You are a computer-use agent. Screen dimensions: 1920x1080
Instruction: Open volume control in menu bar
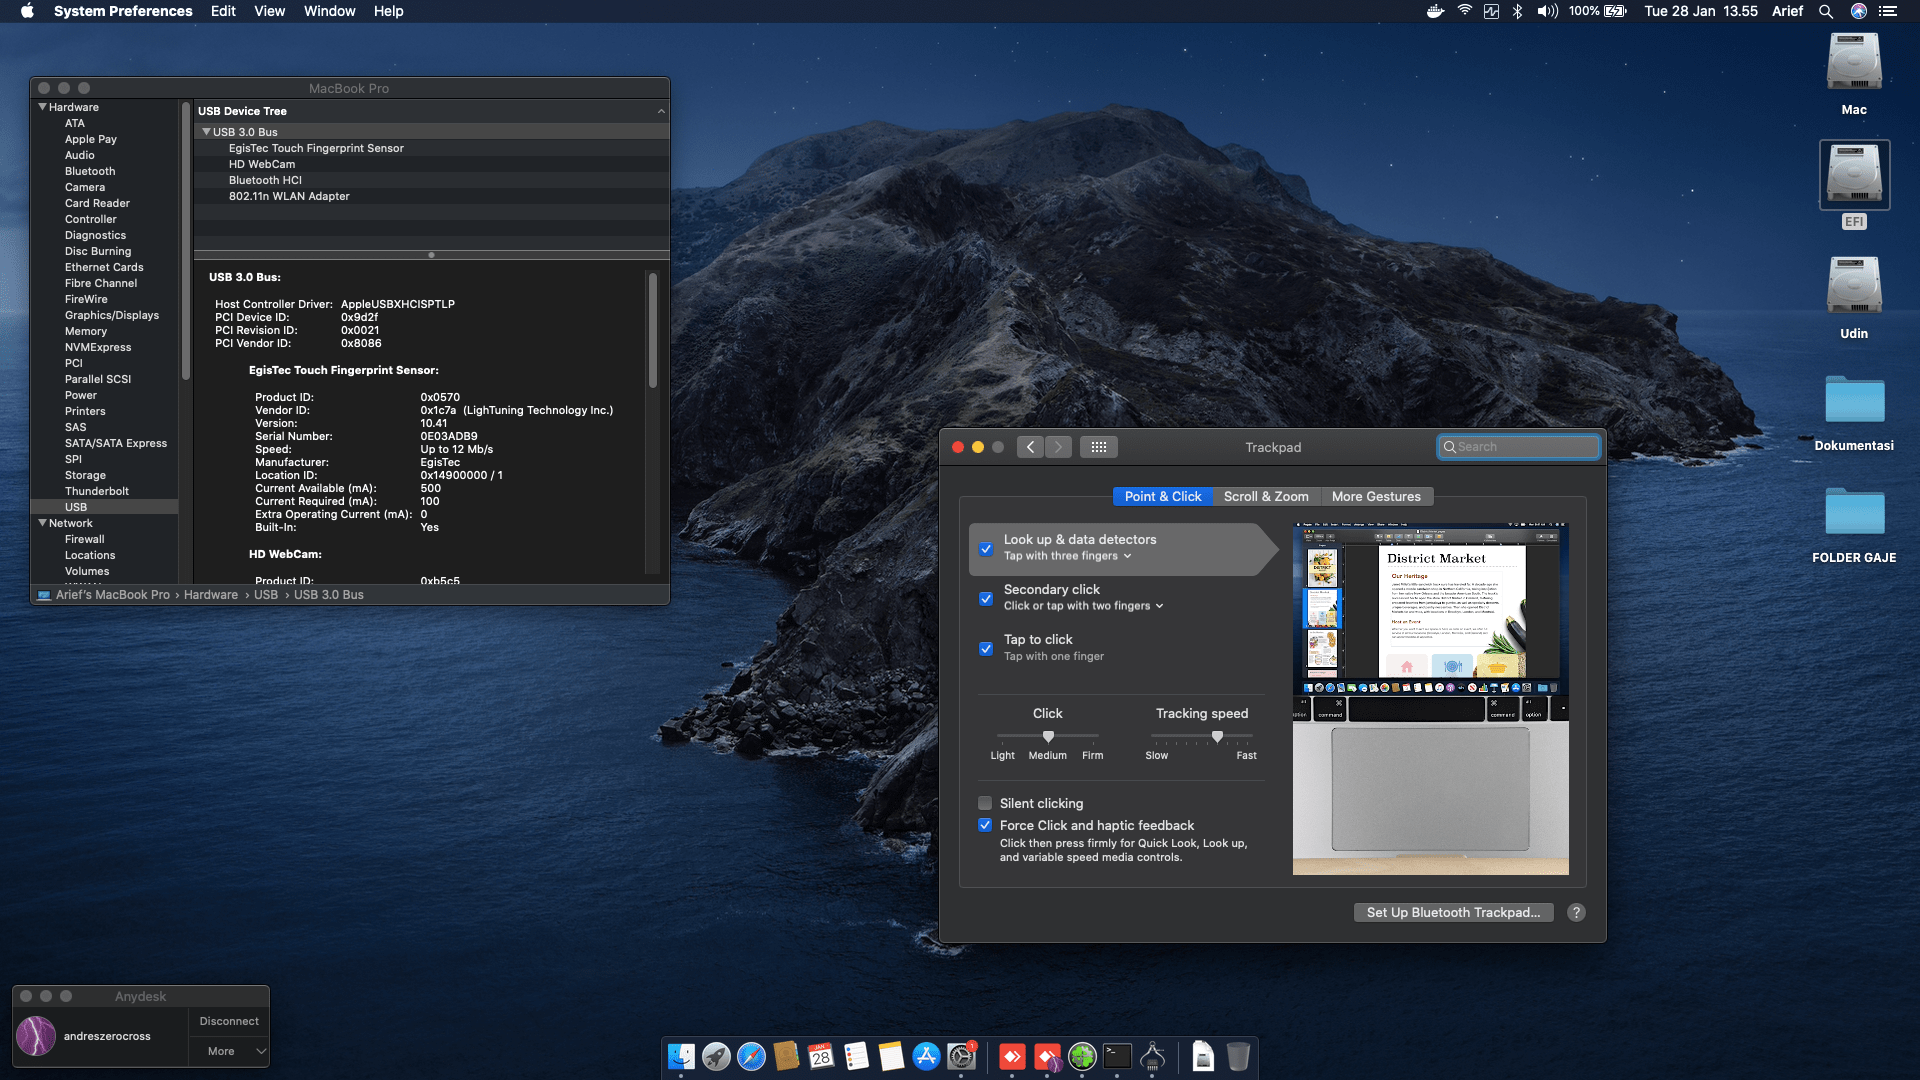1547,11
